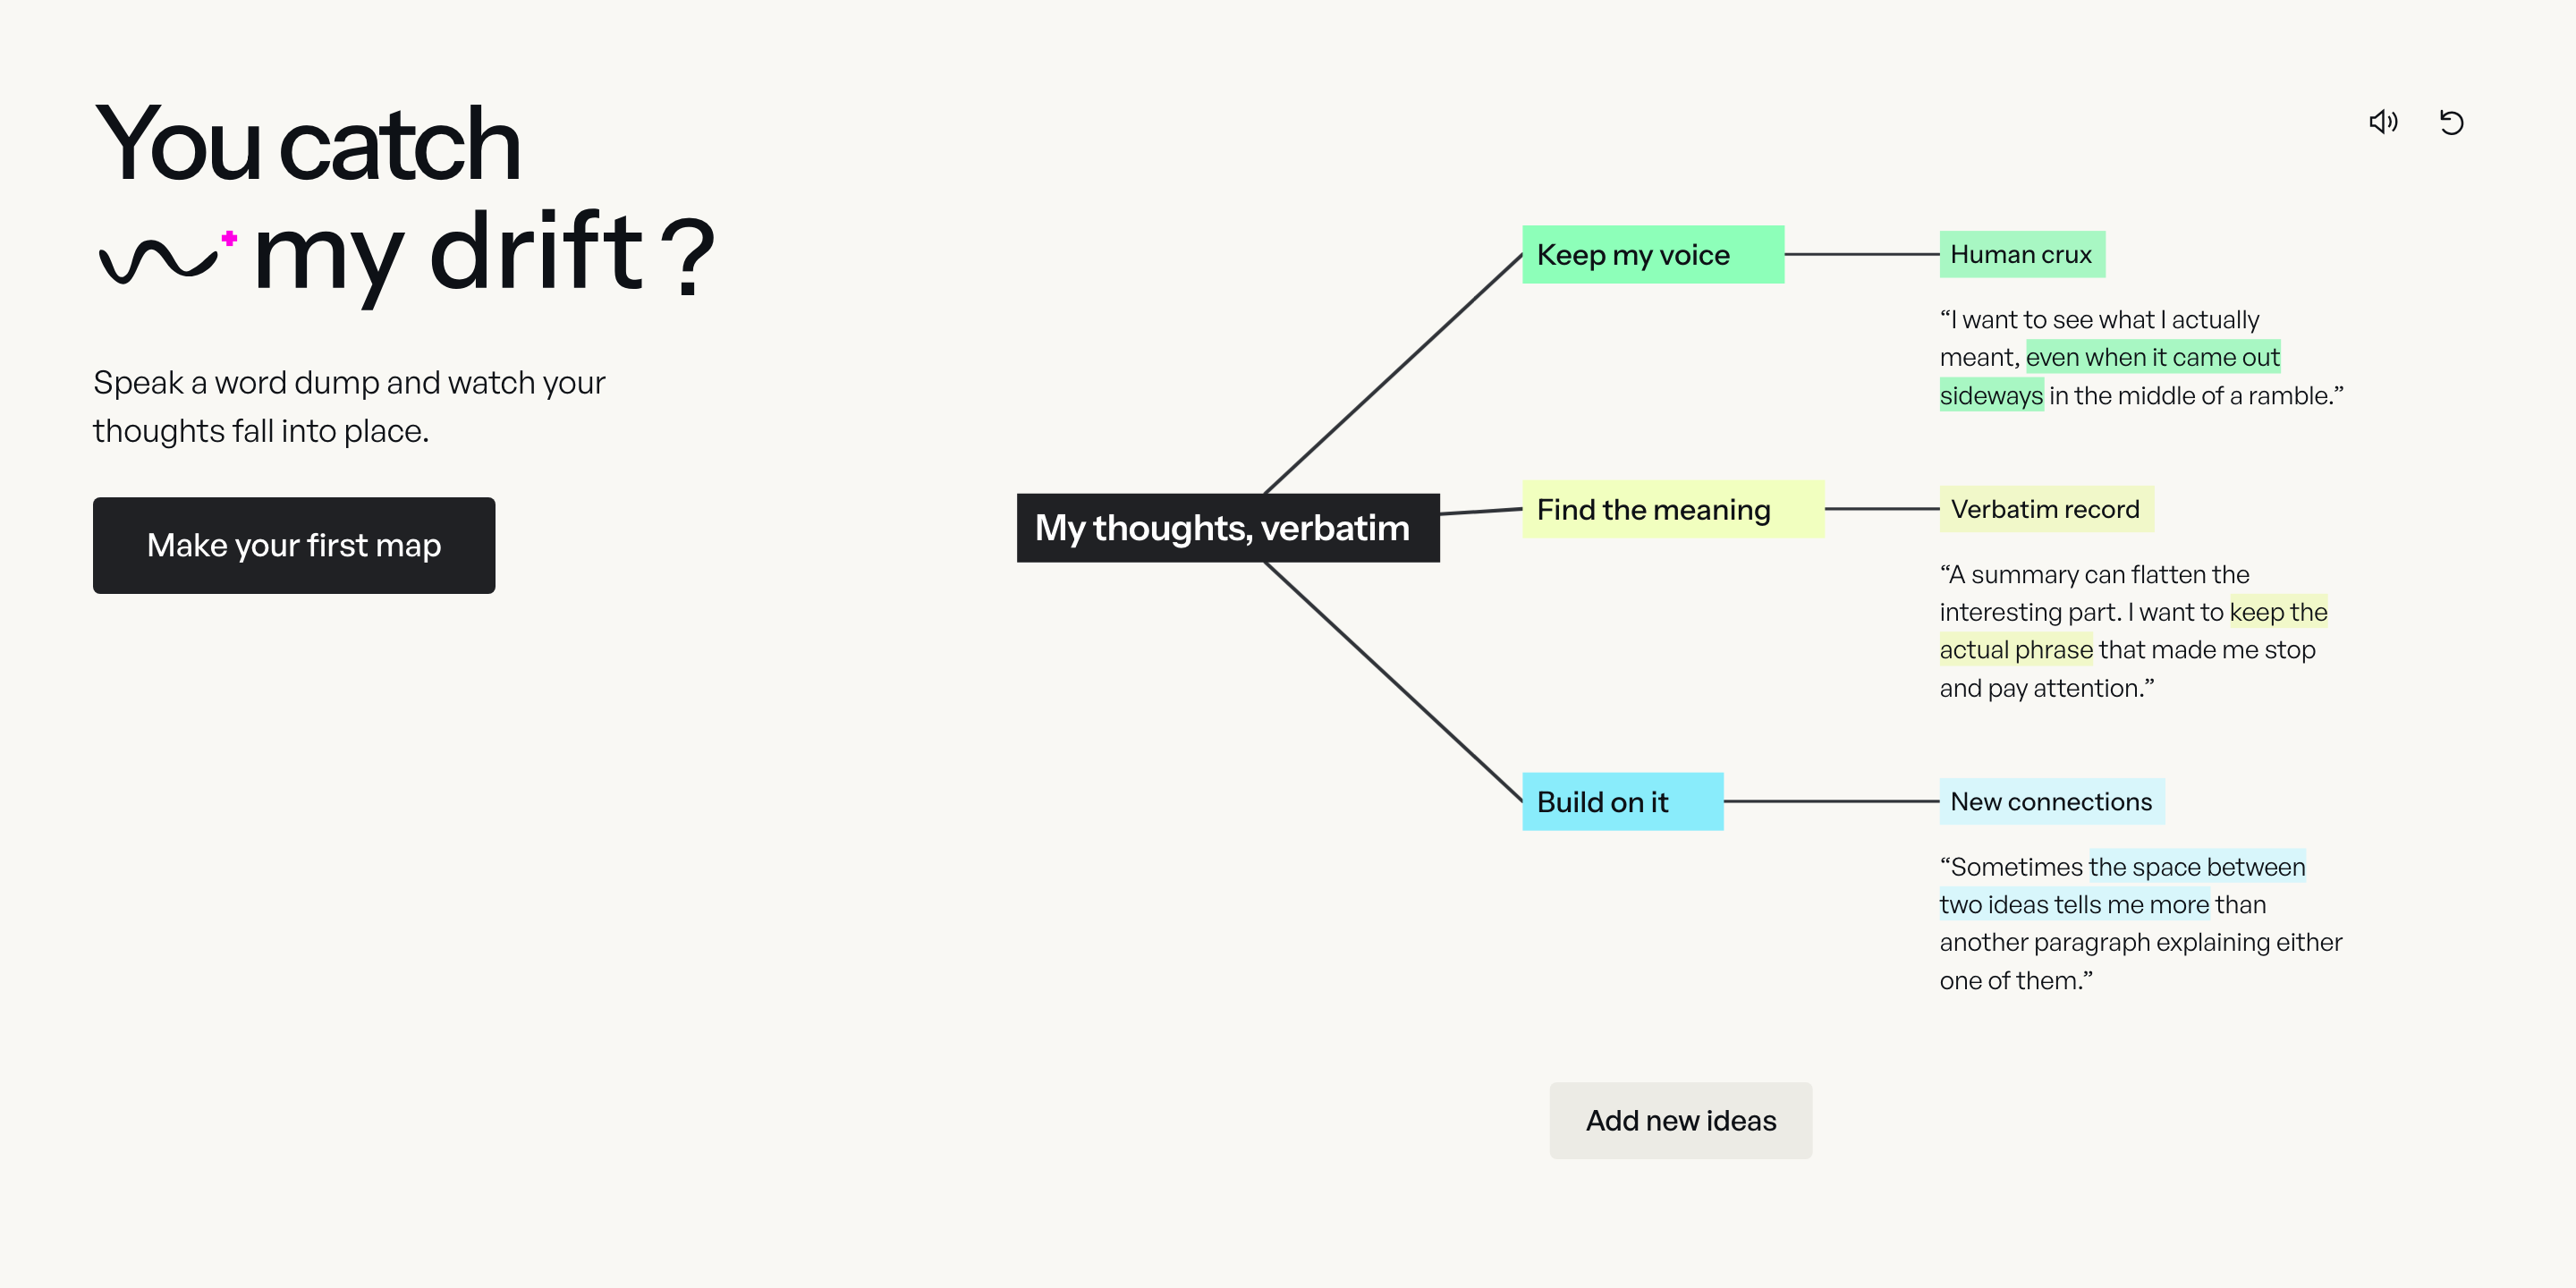
Task: Click the 'You catch' headline text
Action: (x=308, y=144)
